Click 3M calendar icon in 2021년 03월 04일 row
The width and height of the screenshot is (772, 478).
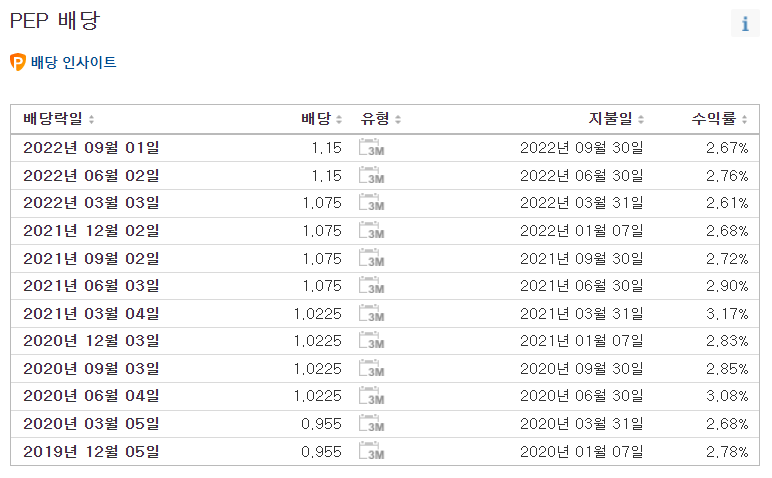pos(372,314)
